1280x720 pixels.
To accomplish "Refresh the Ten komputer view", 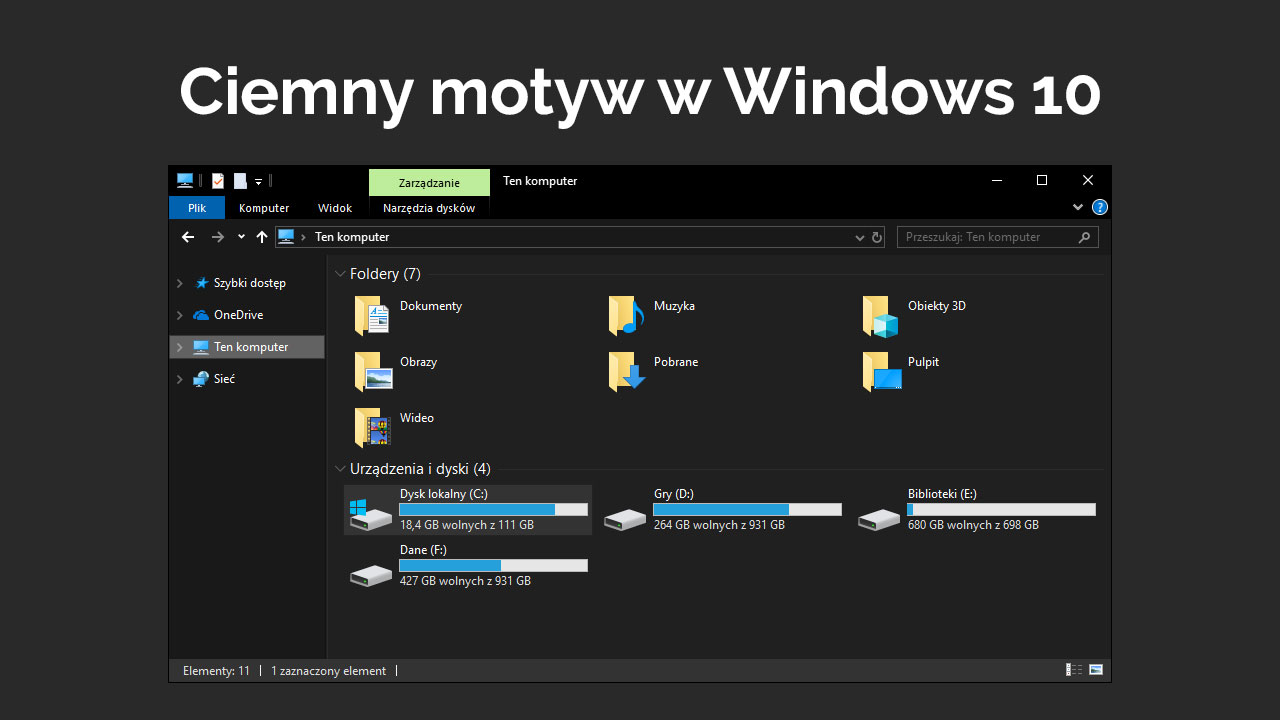I will [x=877, y=237].
